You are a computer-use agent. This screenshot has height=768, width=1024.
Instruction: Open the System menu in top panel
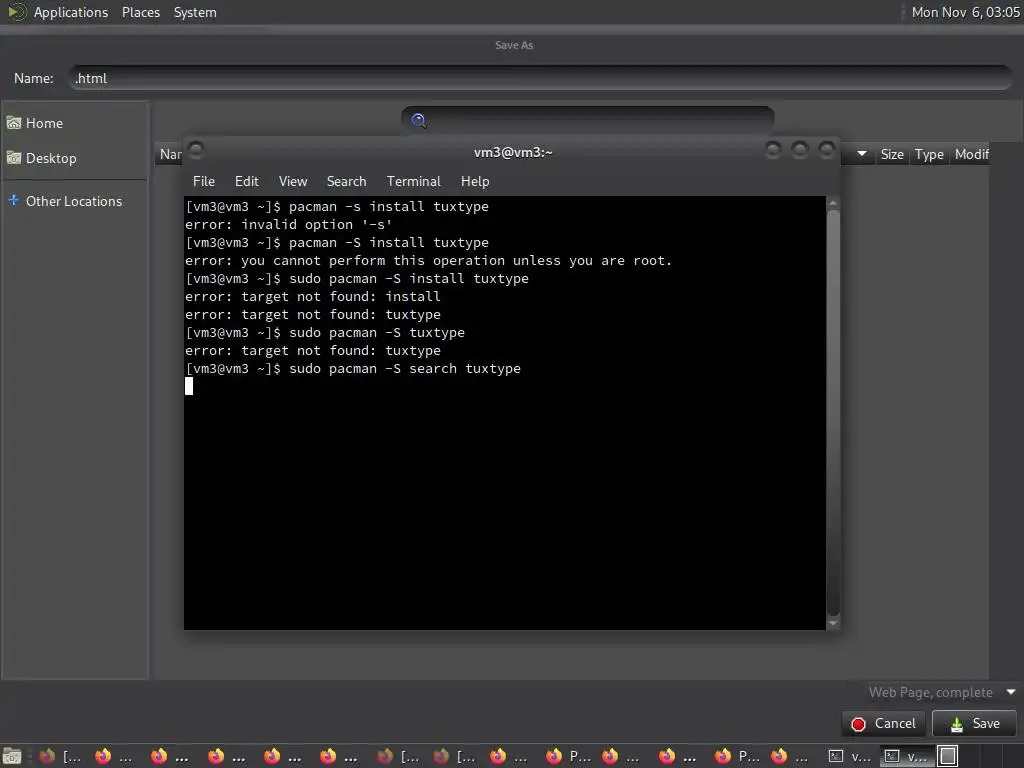coord(195,12)
